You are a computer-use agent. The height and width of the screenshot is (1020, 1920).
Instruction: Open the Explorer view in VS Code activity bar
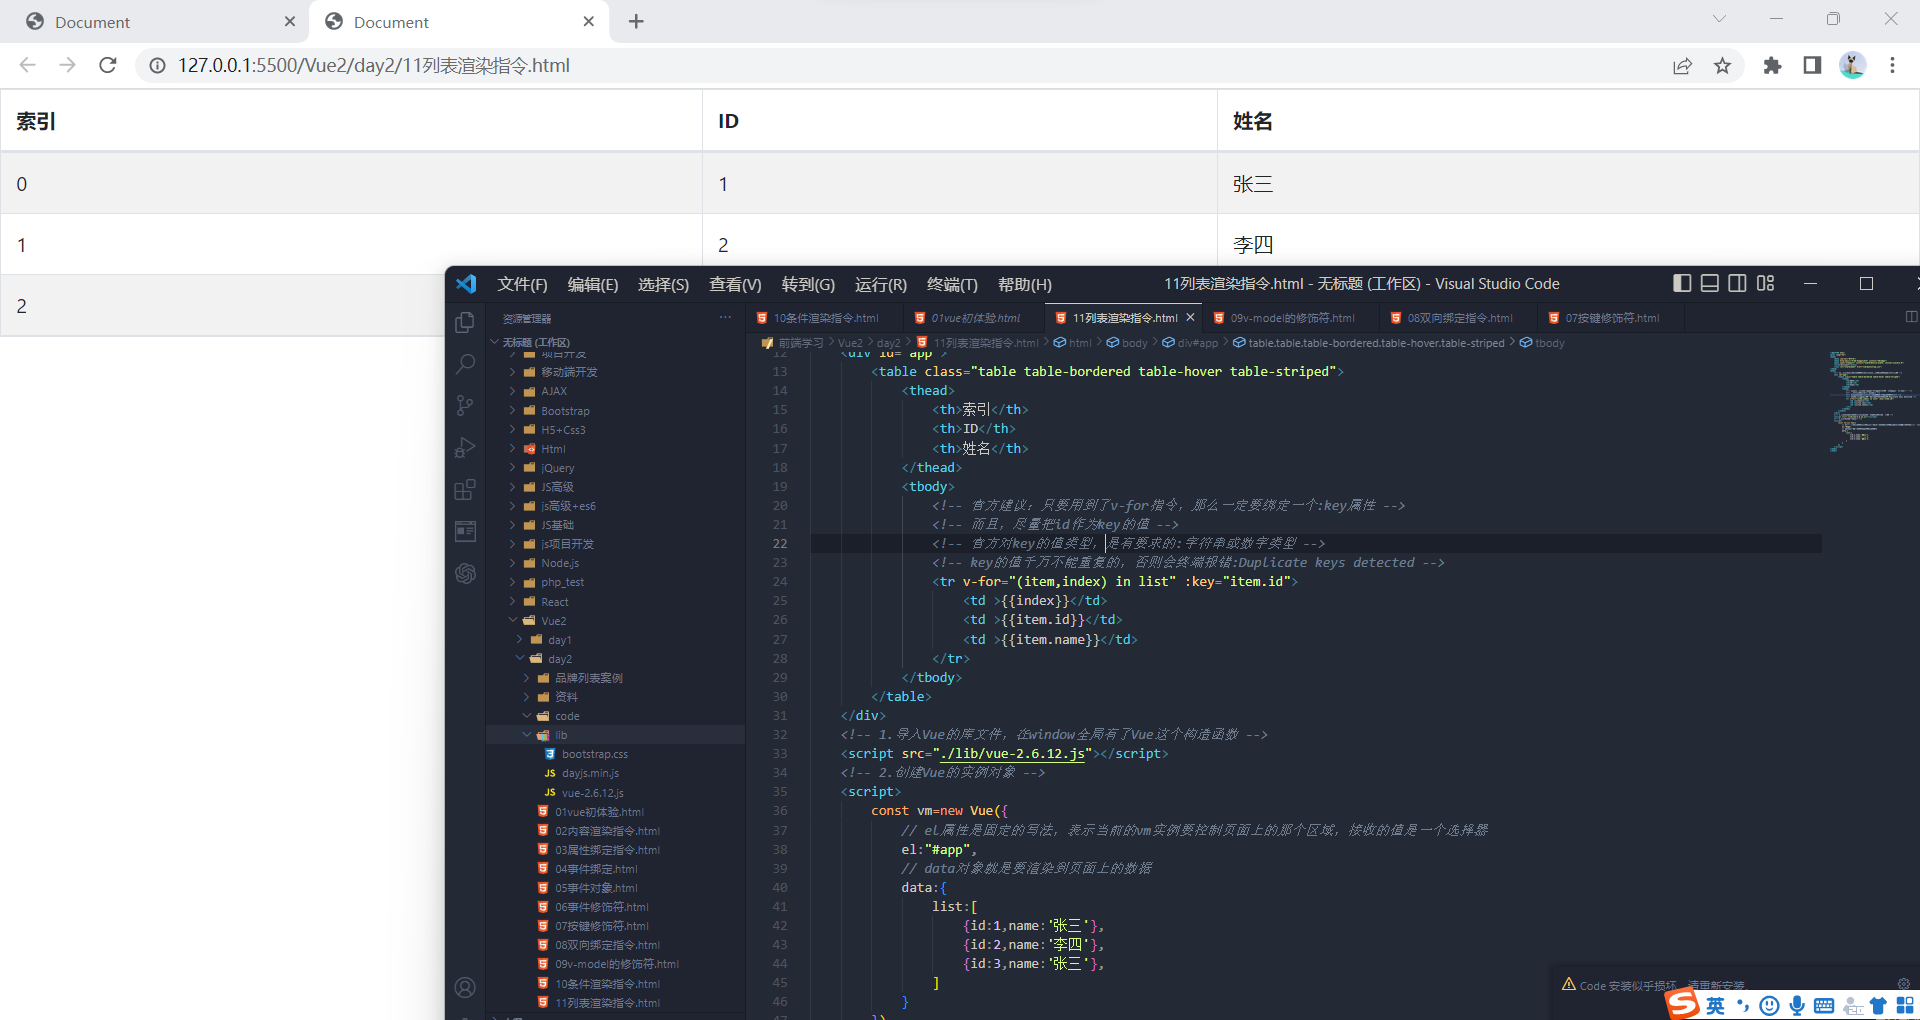(x=465, y=322)
